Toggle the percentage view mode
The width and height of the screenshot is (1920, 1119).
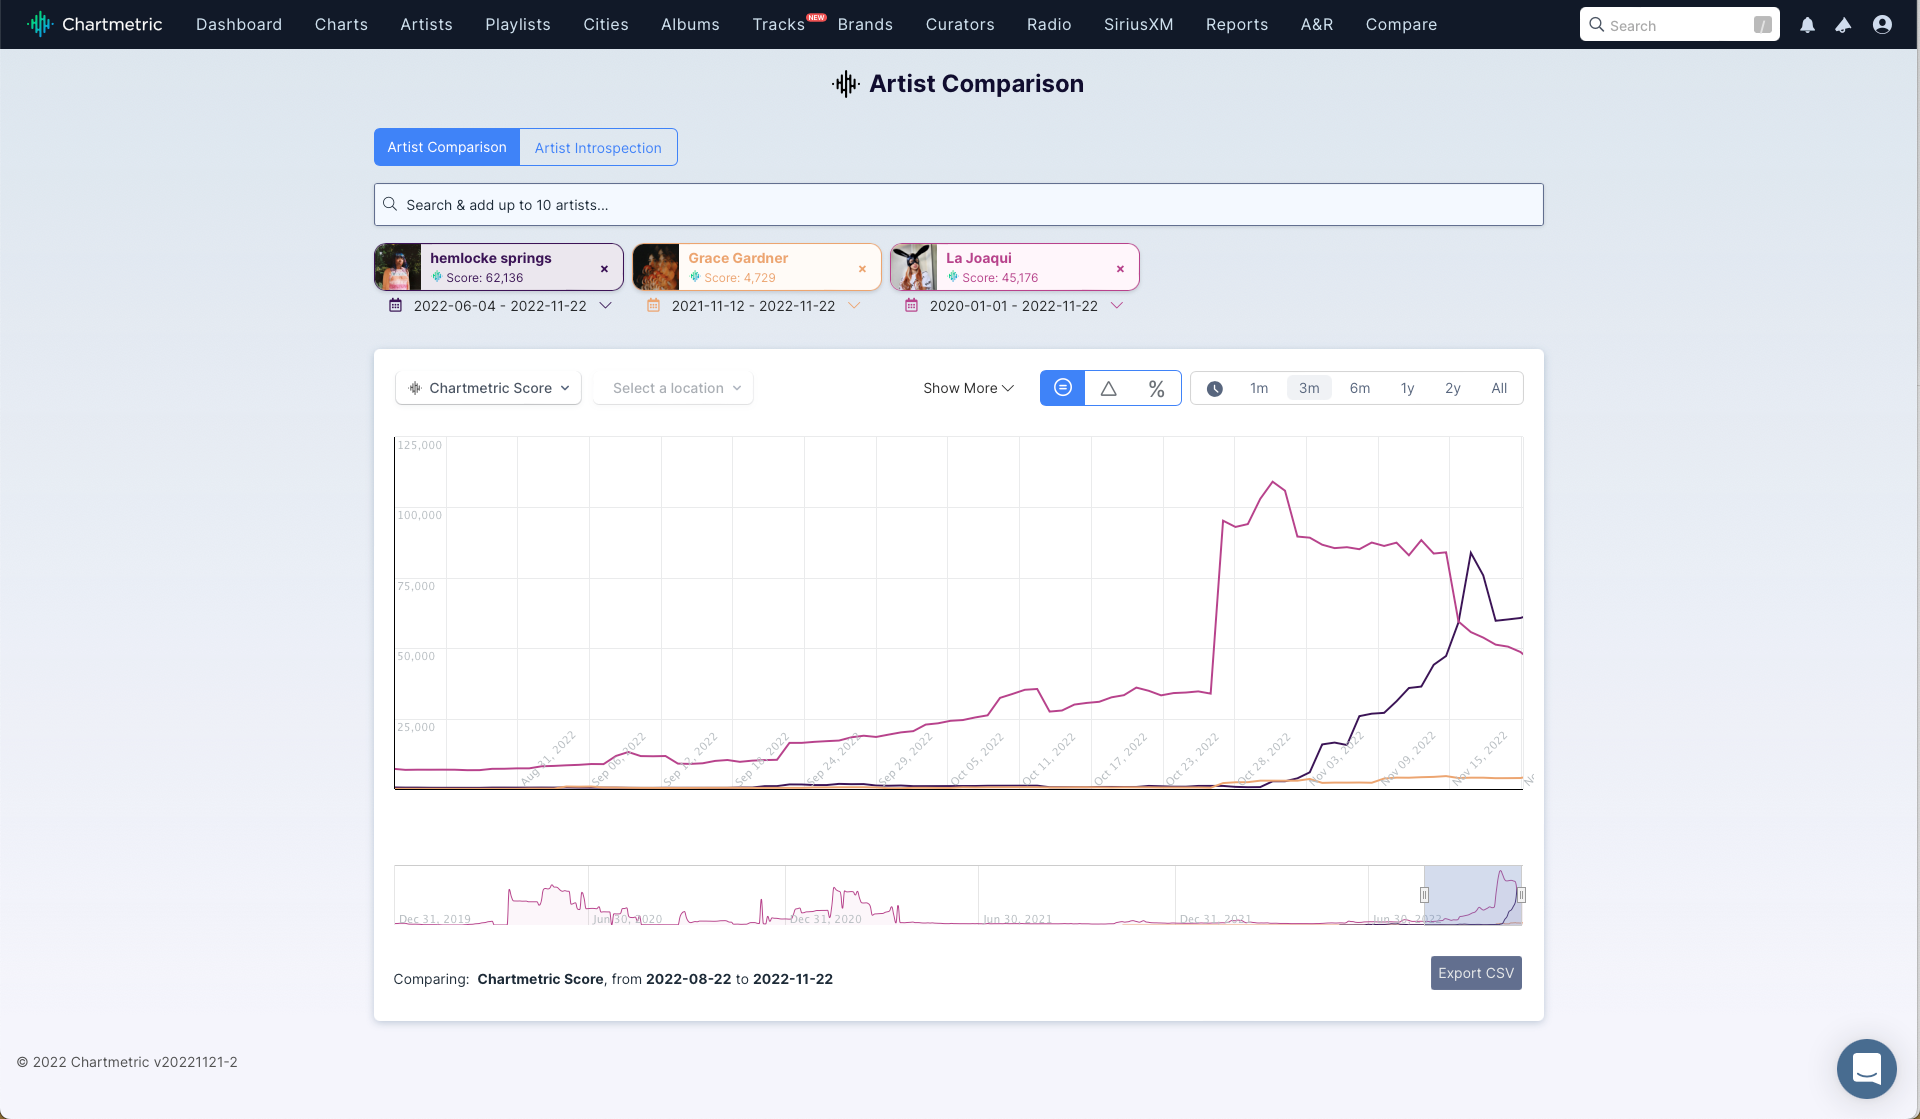[x=1156, y=388]
